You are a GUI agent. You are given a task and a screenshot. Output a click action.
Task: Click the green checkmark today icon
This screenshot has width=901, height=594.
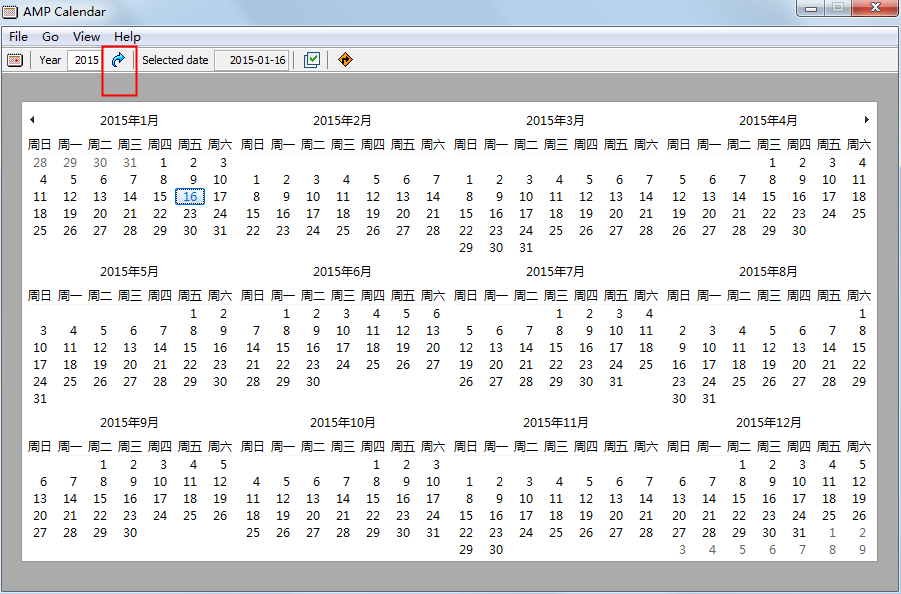coord(311,60)
